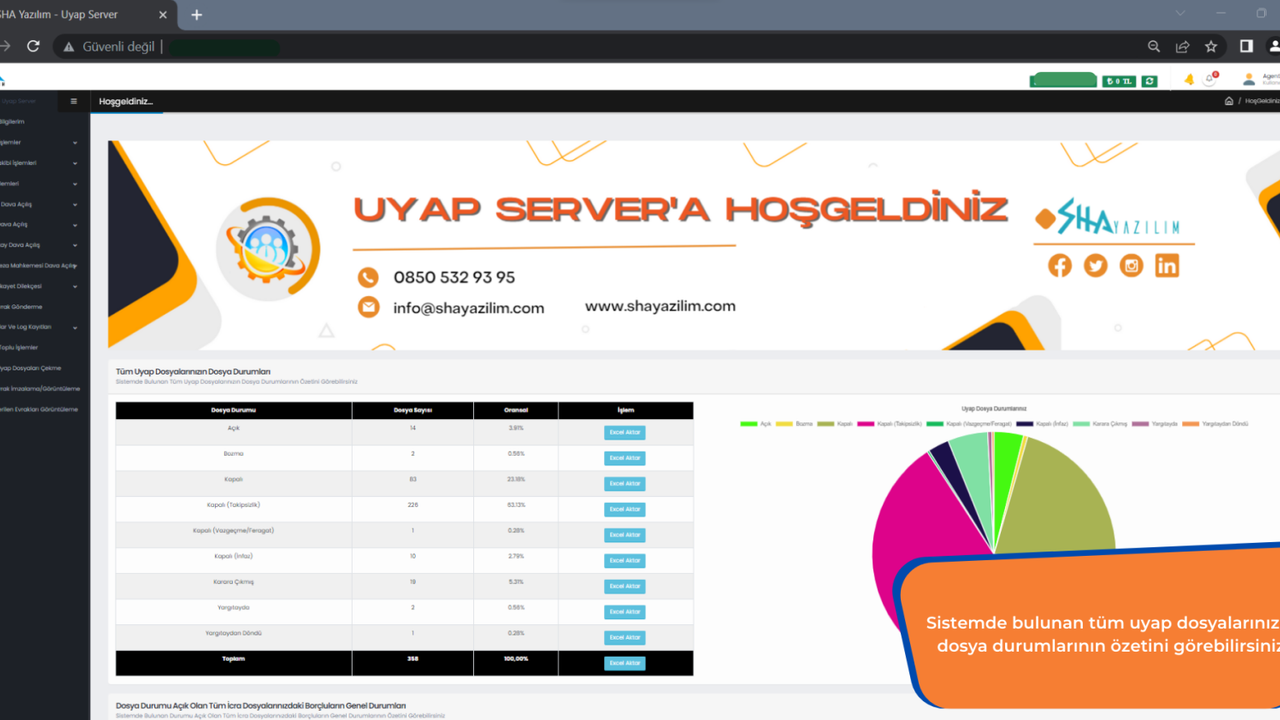The width and height of the screenshot is (1280, 720).
Task: Open Uyap Dosyaları Çekme menu item
Action: 32,368
